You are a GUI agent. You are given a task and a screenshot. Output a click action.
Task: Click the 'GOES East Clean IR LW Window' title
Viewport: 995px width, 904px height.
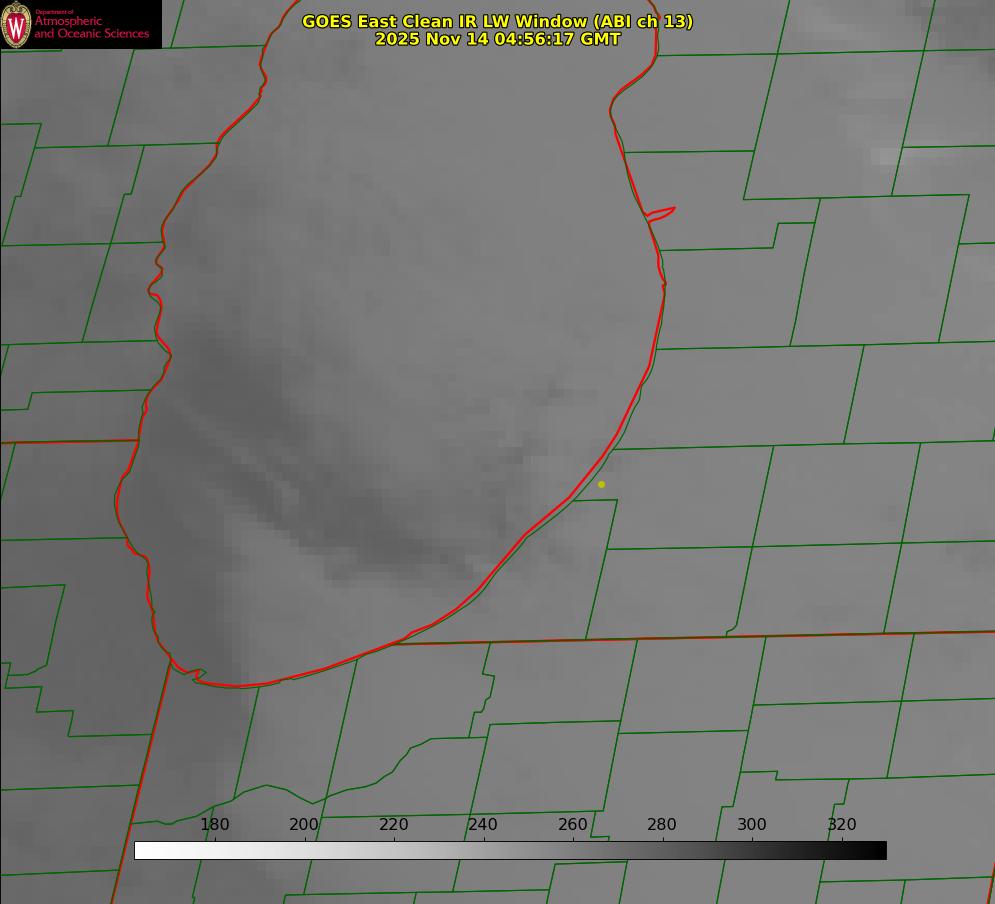pos(497,21)
